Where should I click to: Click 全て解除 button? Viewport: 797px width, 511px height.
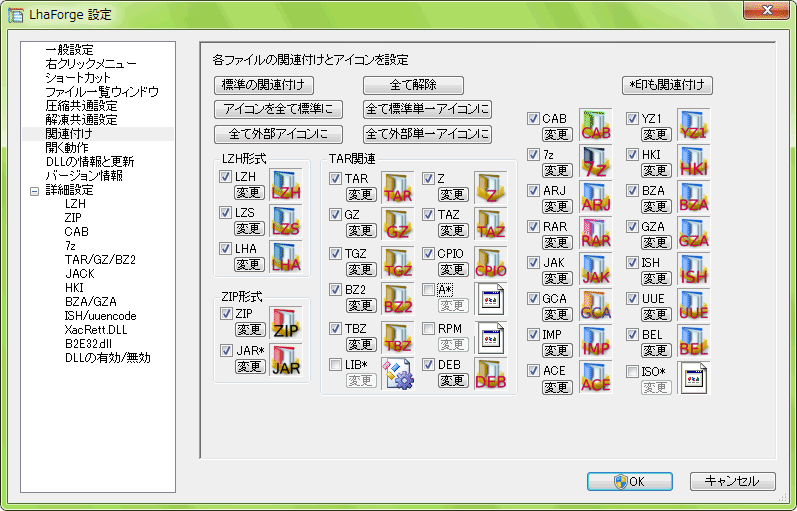[413, 85]
